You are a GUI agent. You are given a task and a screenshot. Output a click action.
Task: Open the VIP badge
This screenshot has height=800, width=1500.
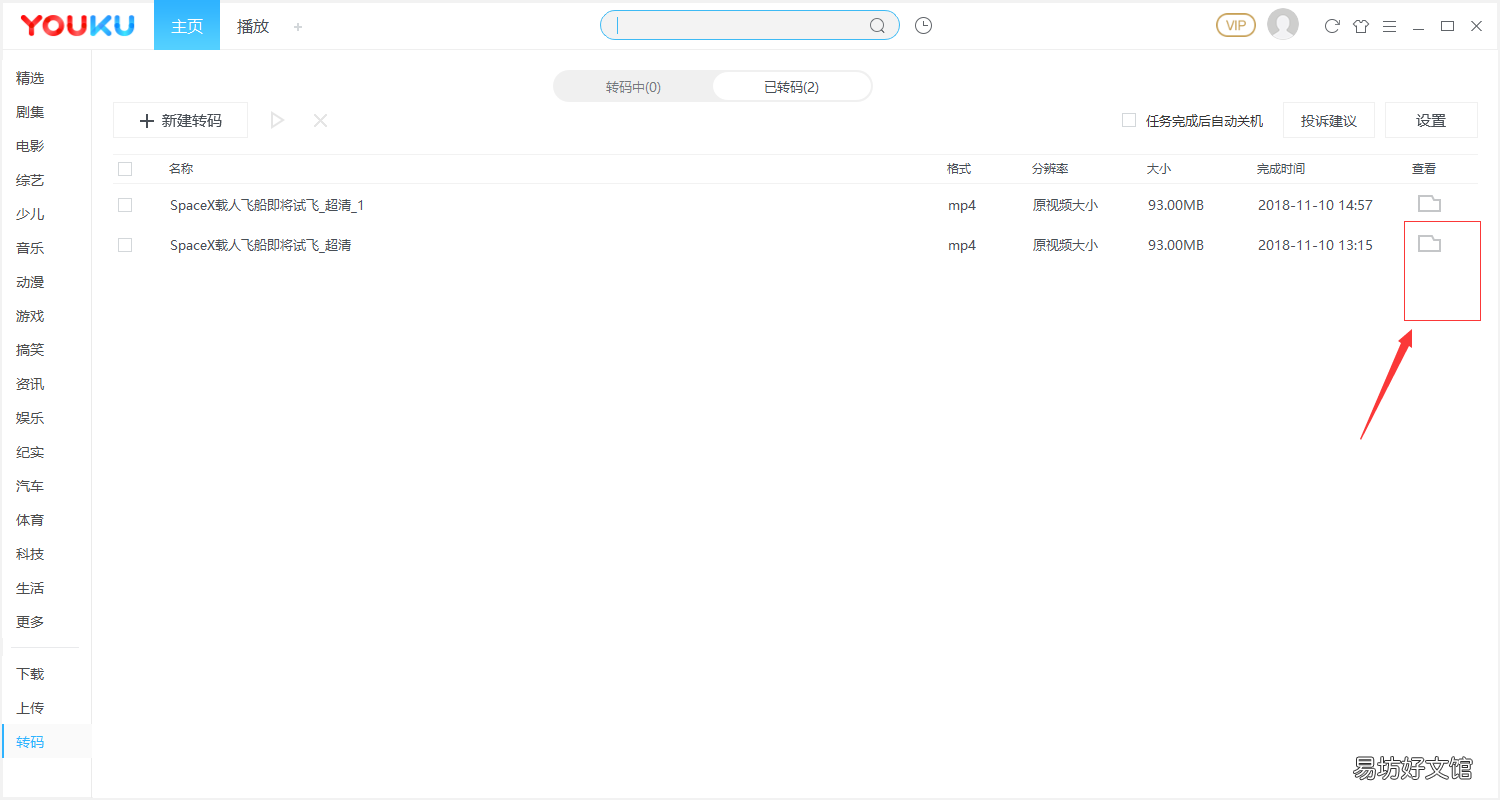(x=1236, y=25)
